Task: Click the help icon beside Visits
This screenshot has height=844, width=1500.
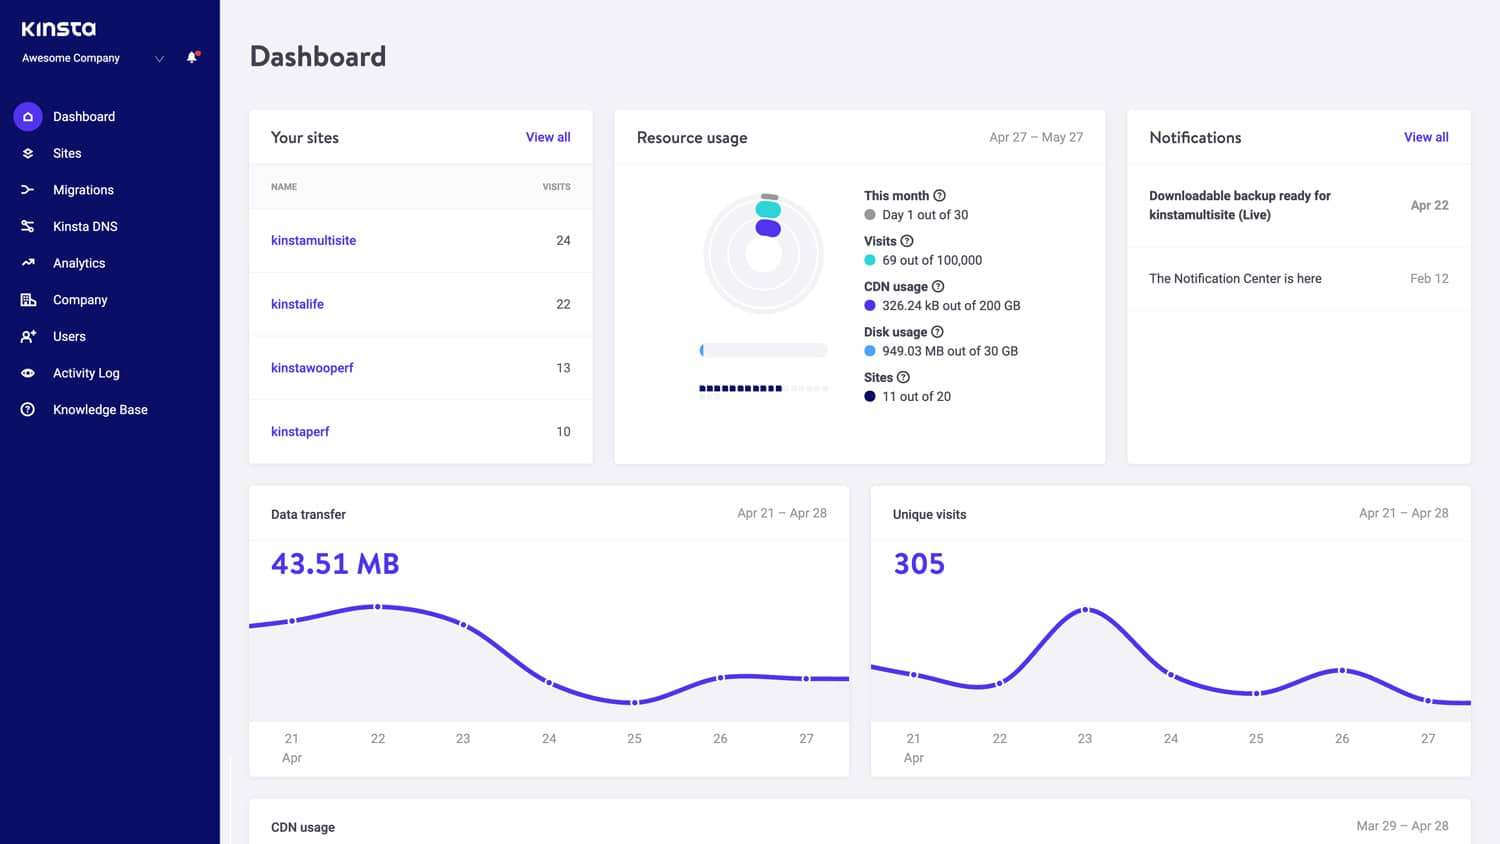Action: [907, 241]
